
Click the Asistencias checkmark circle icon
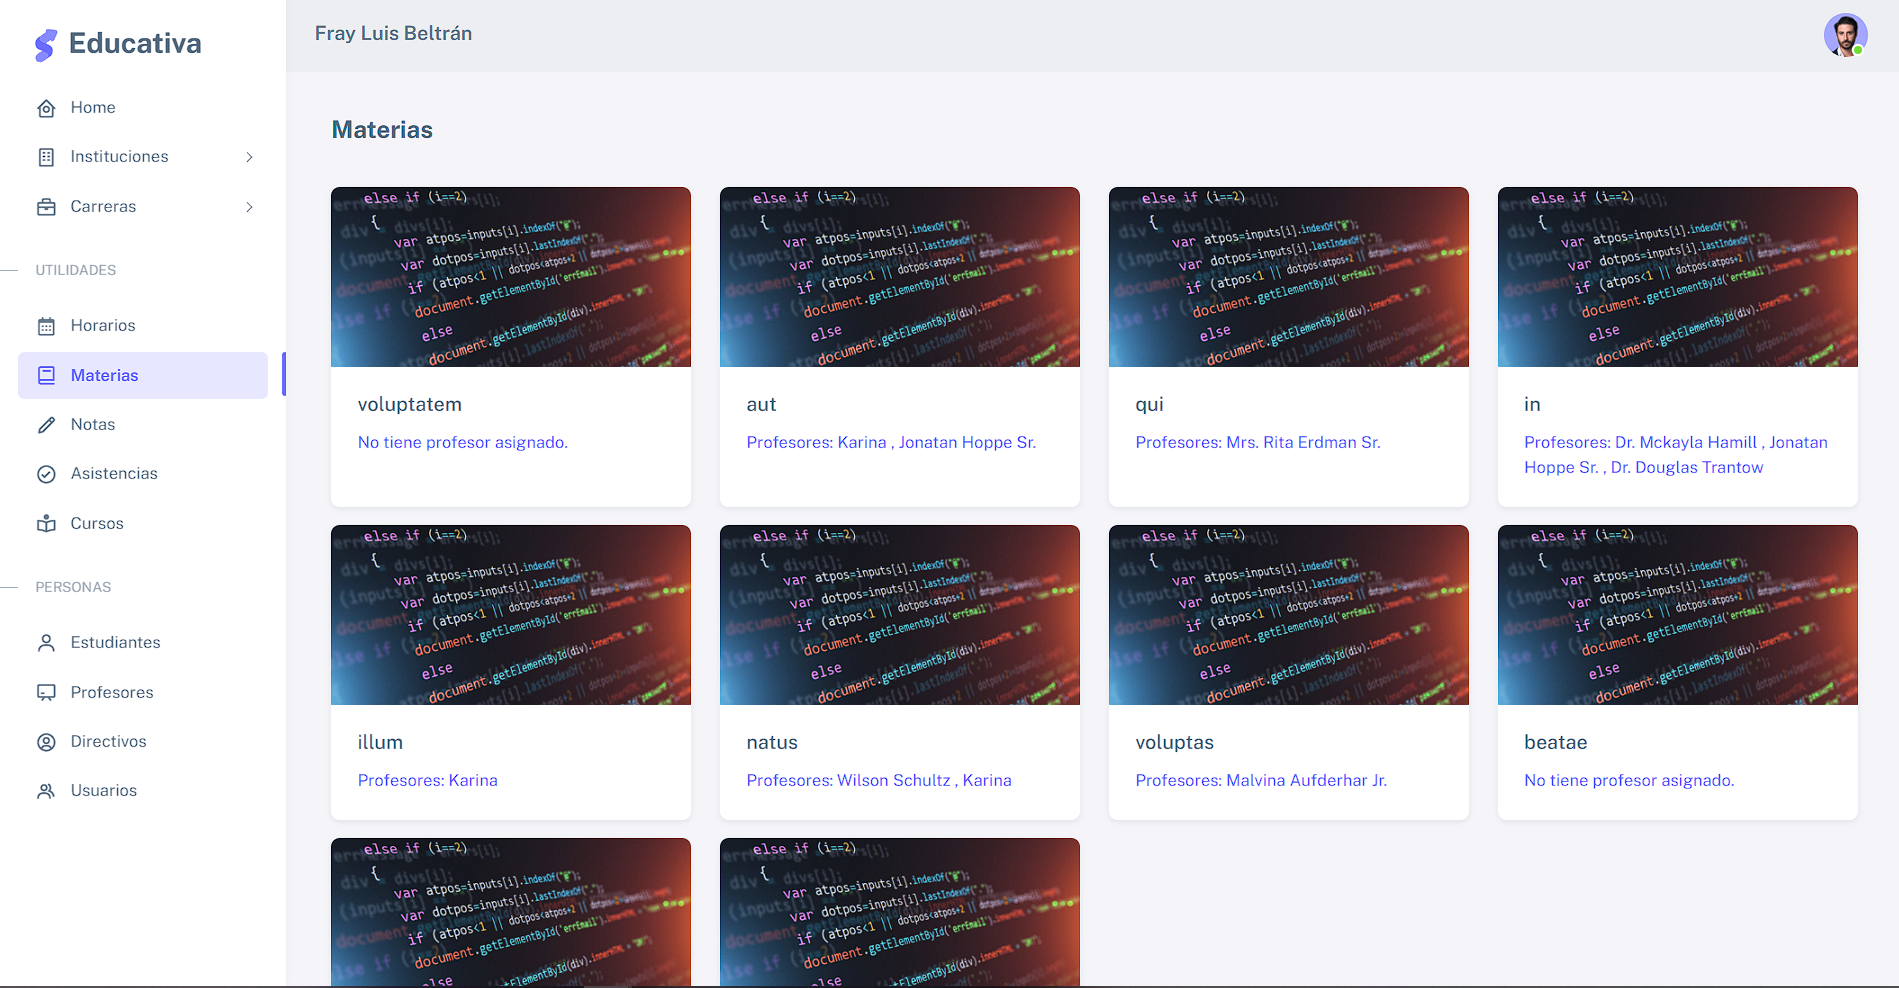[x=46, y=474]
